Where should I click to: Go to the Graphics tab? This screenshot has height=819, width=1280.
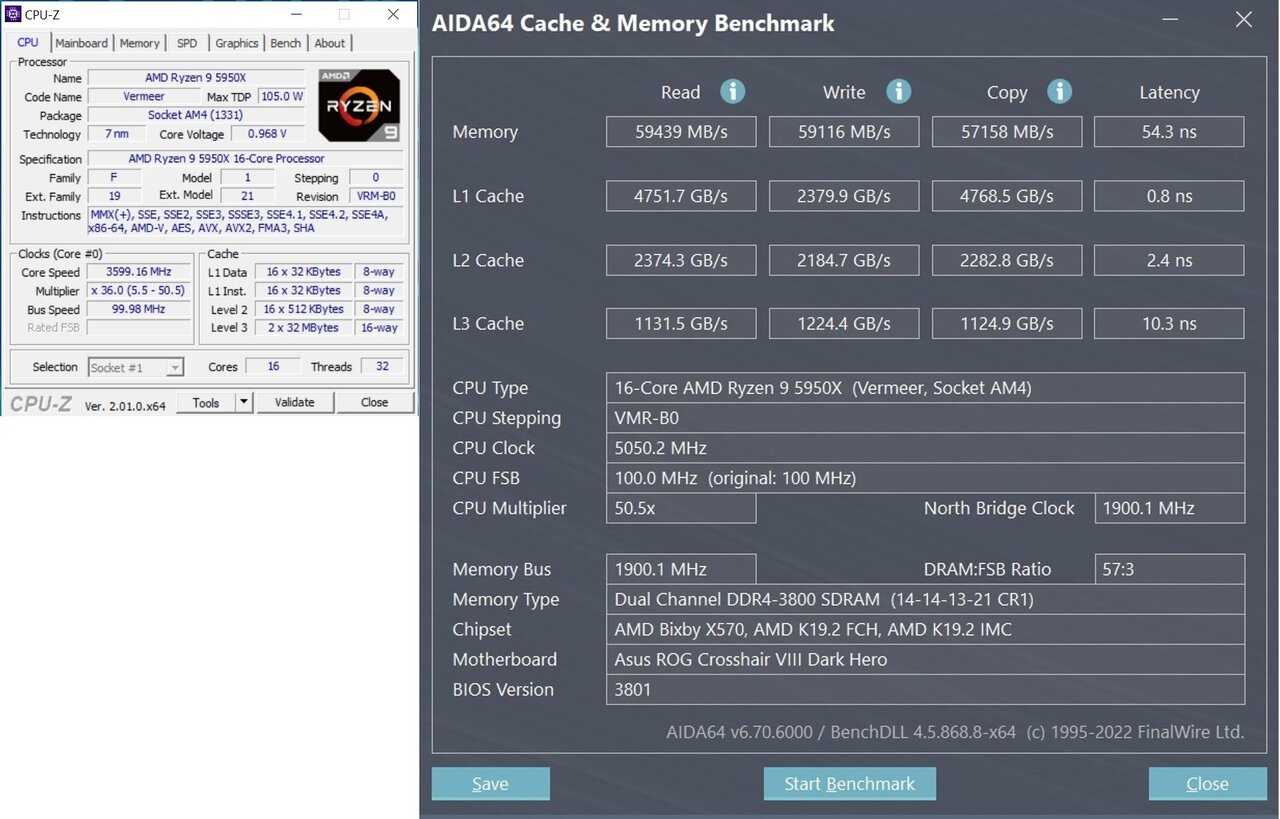coord(237,43)
